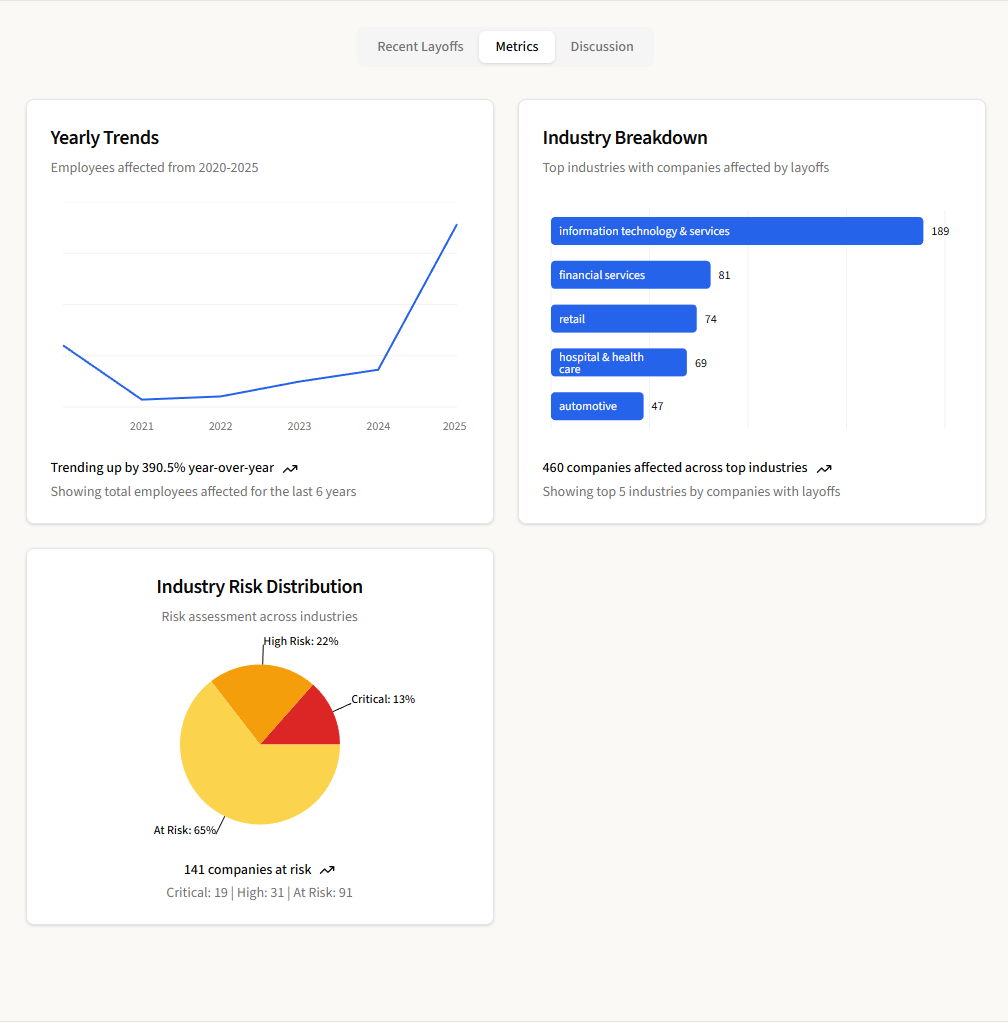Switch to the Recent Layoffs tab

point(419,46)
